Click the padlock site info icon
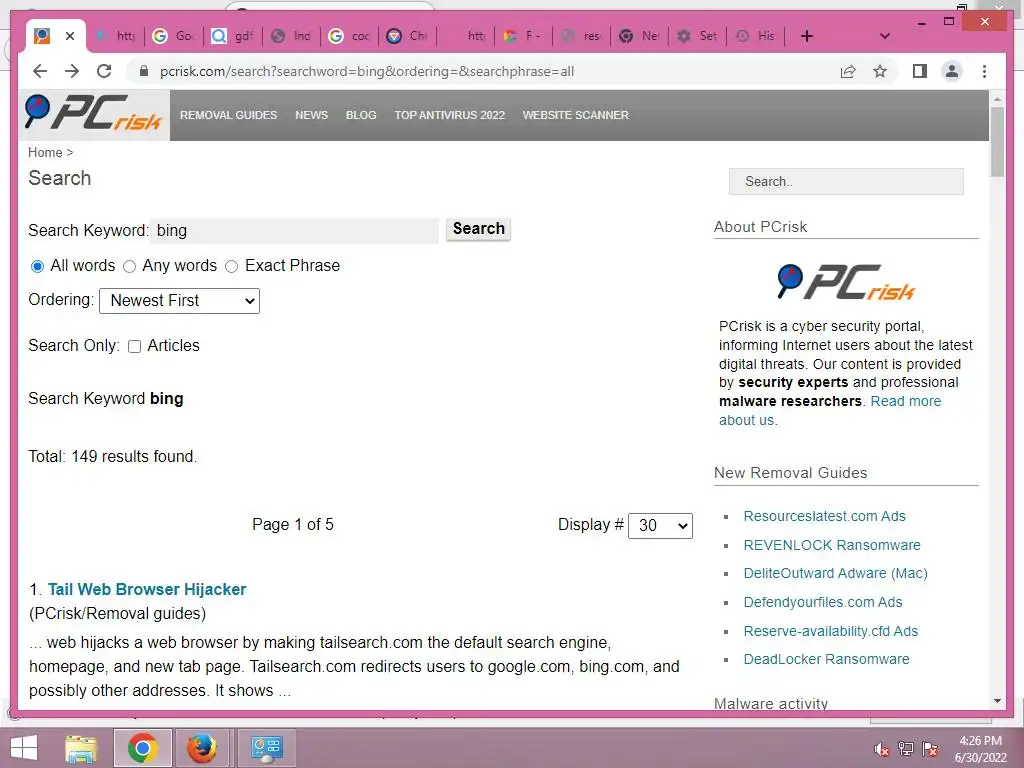1024x768 pixels. tap(144, 71)
